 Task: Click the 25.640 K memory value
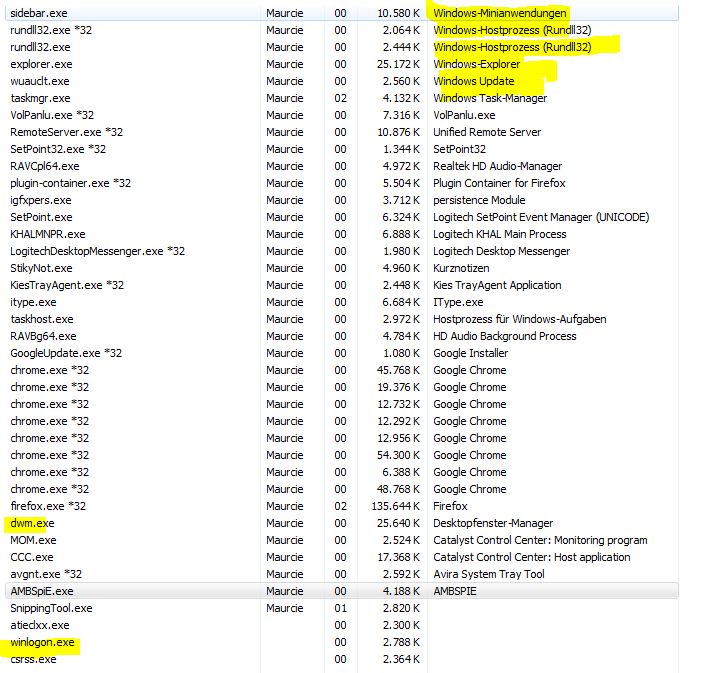point(398,524)
